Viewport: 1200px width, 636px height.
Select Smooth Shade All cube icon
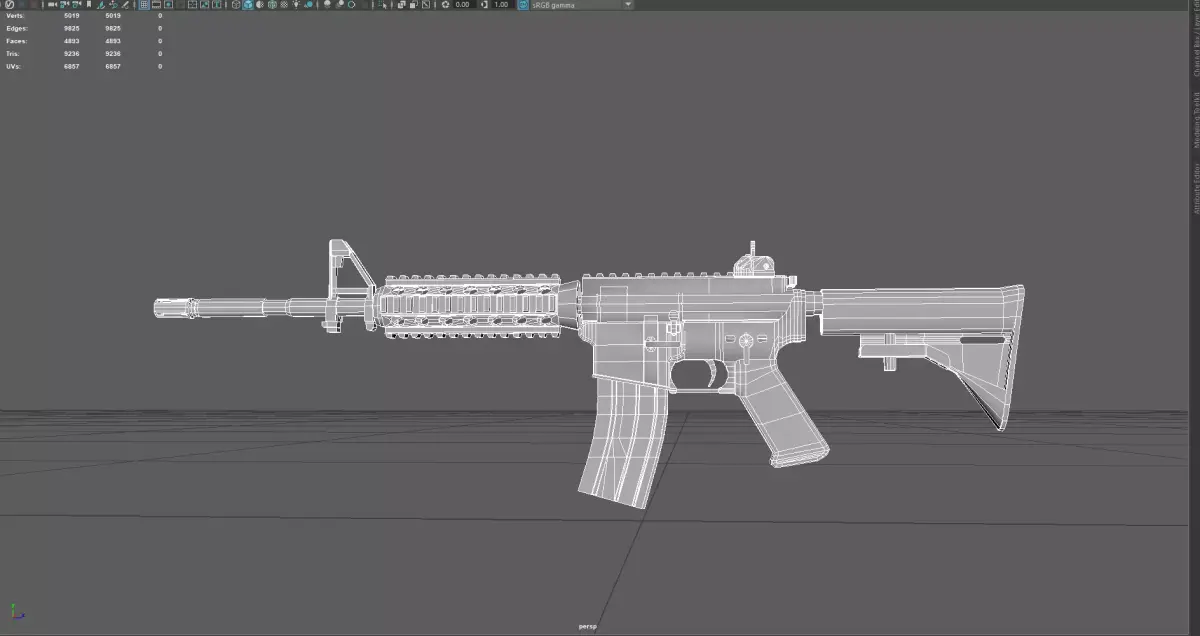[247, 5]
